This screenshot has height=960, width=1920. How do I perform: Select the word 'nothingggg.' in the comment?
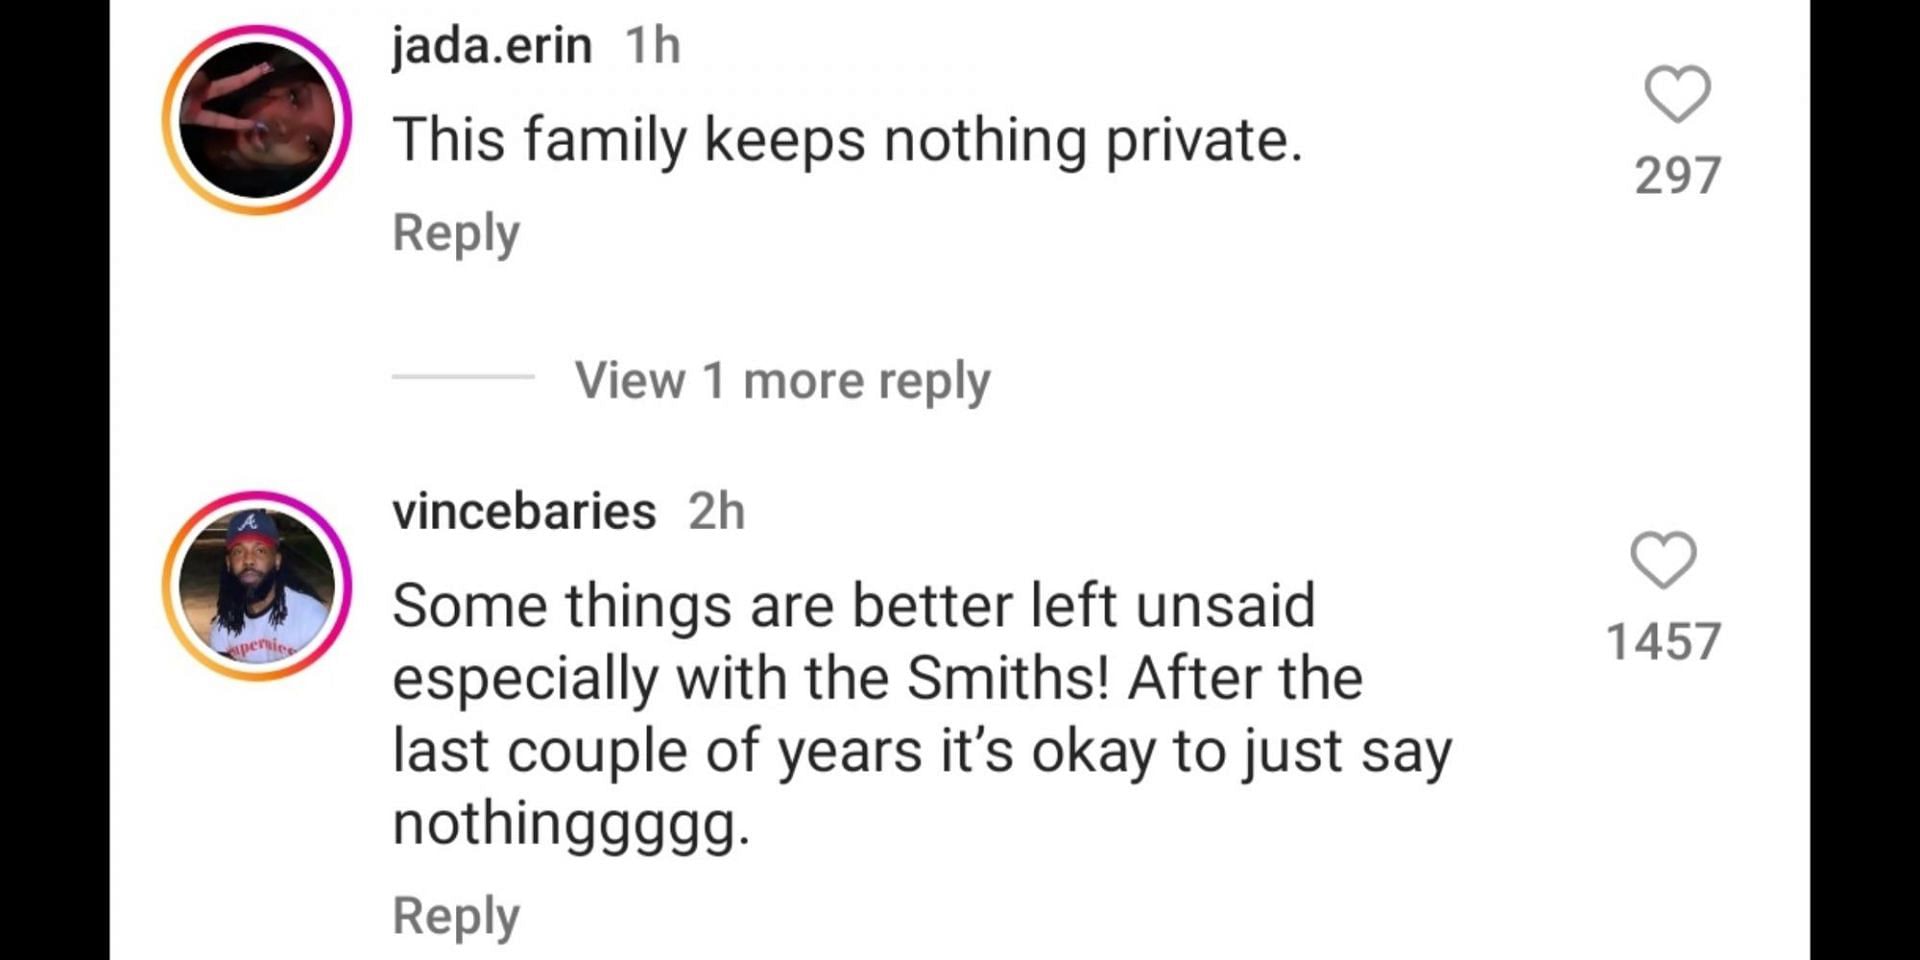coord(571,826)
